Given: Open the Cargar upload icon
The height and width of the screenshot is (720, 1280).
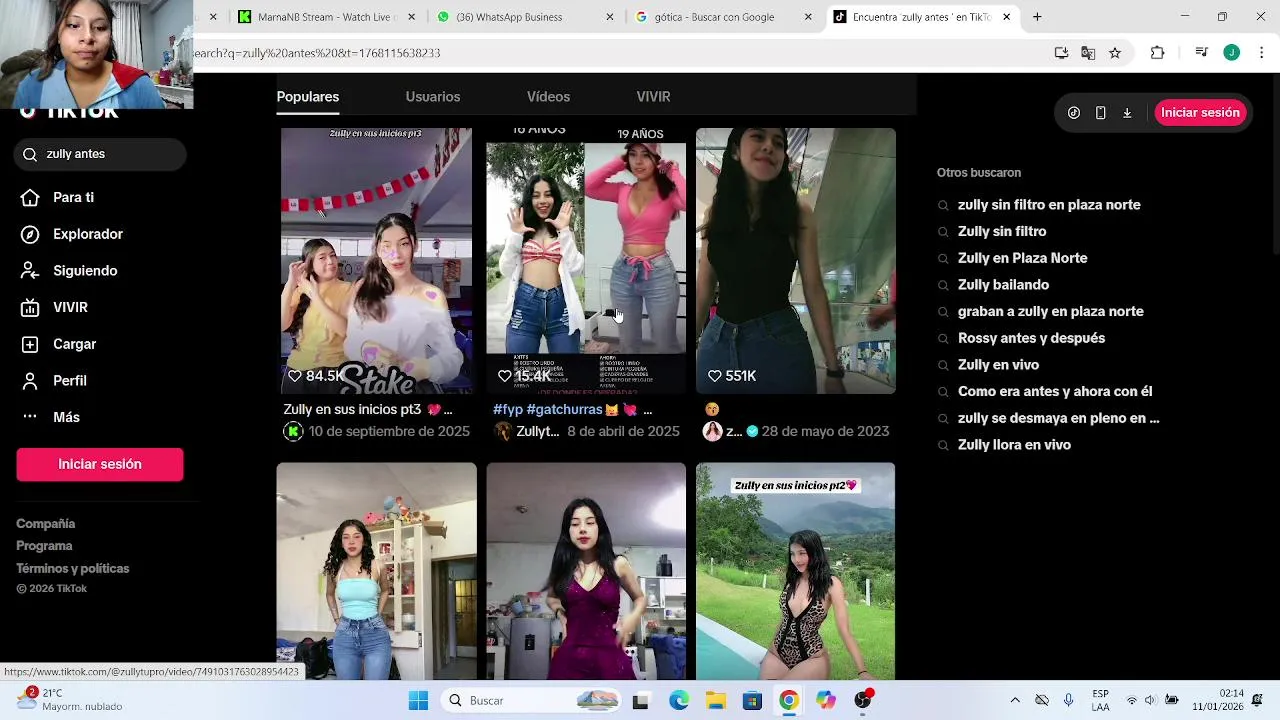Looking at the screenshot, I should coord(30,344).
